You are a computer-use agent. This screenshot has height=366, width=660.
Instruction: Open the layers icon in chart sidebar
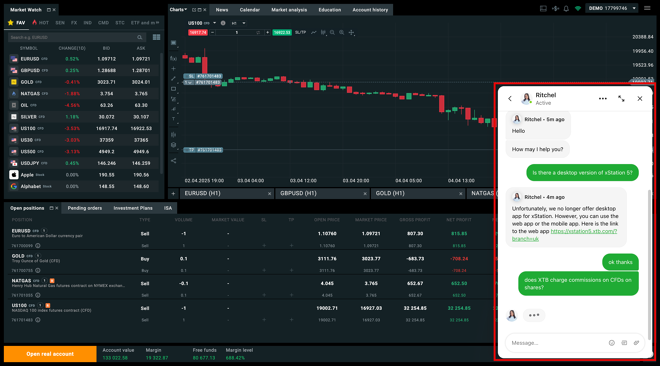[173, 145]
